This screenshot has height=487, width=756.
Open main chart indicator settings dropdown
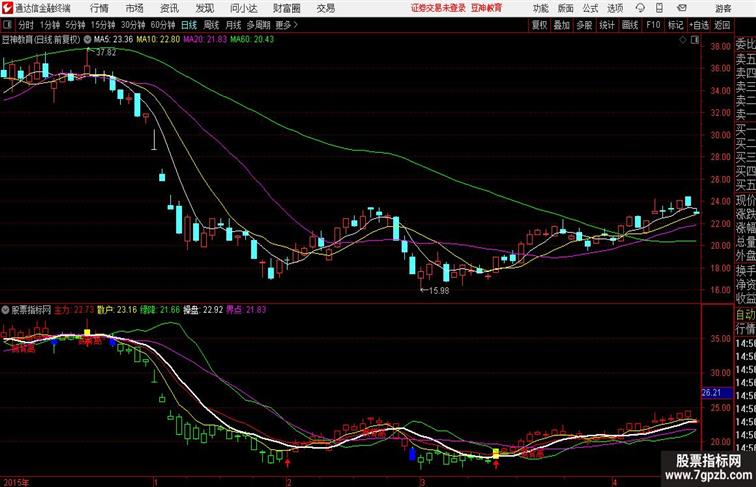[x=87, y=40]
